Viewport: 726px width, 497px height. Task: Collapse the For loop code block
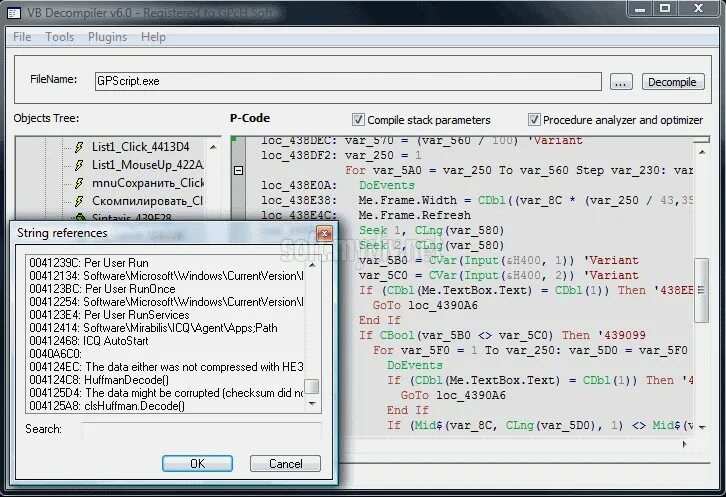tap(238, 170)
